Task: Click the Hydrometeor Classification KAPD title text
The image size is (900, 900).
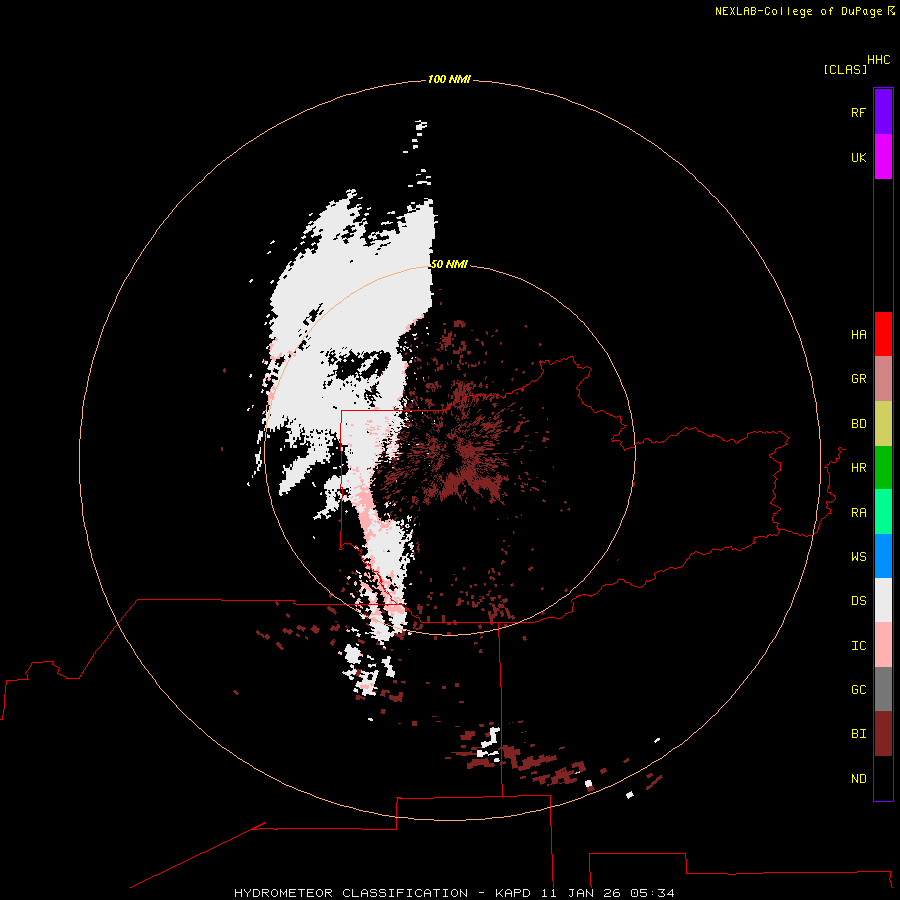Action: (454, 893)
